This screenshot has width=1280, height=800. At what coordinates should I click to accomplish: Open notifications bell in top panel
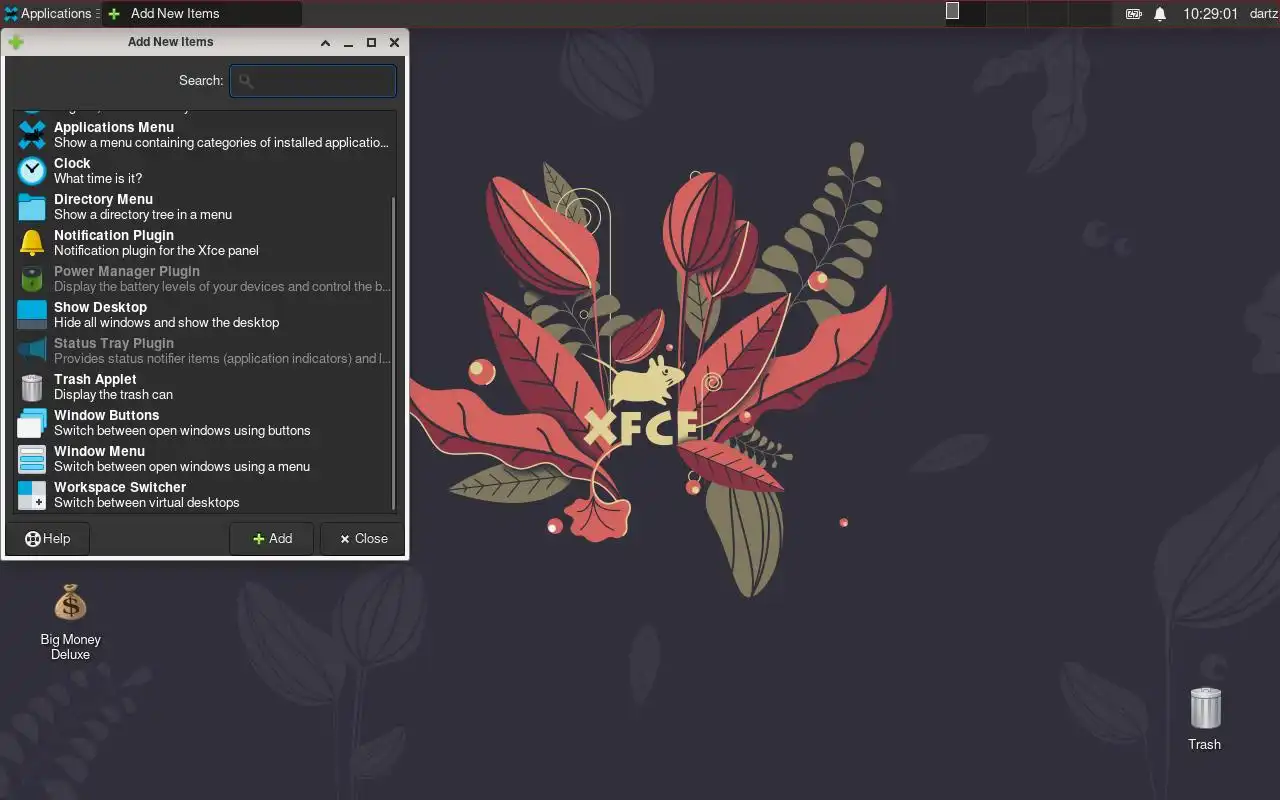click(x=1160, y=14)
